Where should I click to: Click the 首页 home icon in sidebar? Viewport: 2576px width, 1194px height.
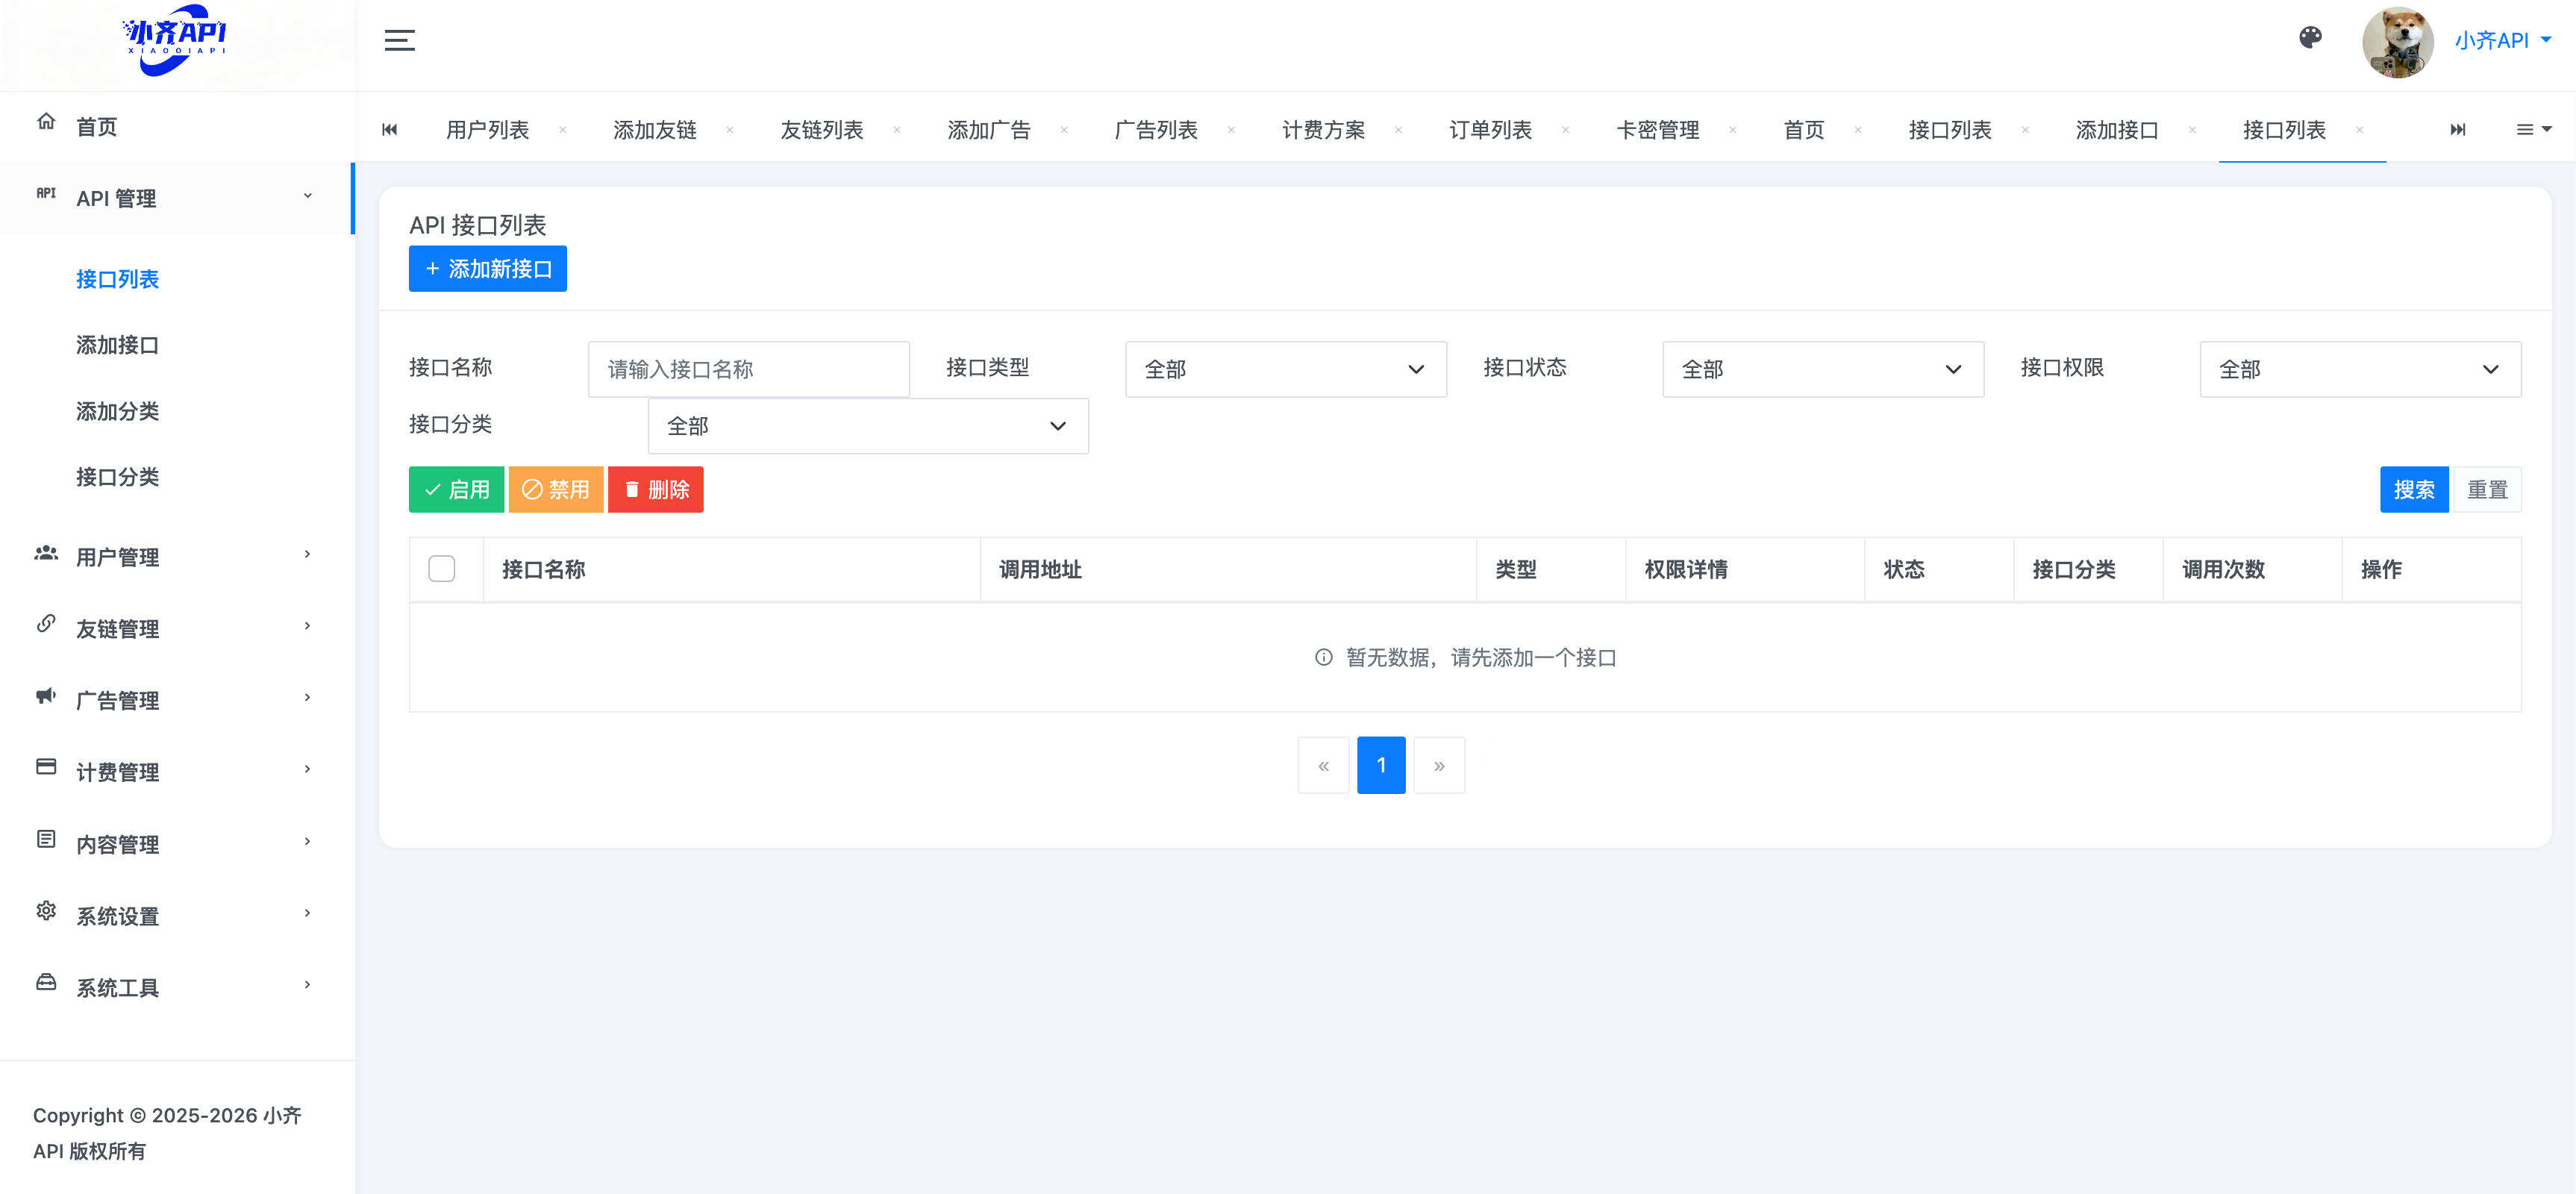(46, 120)
